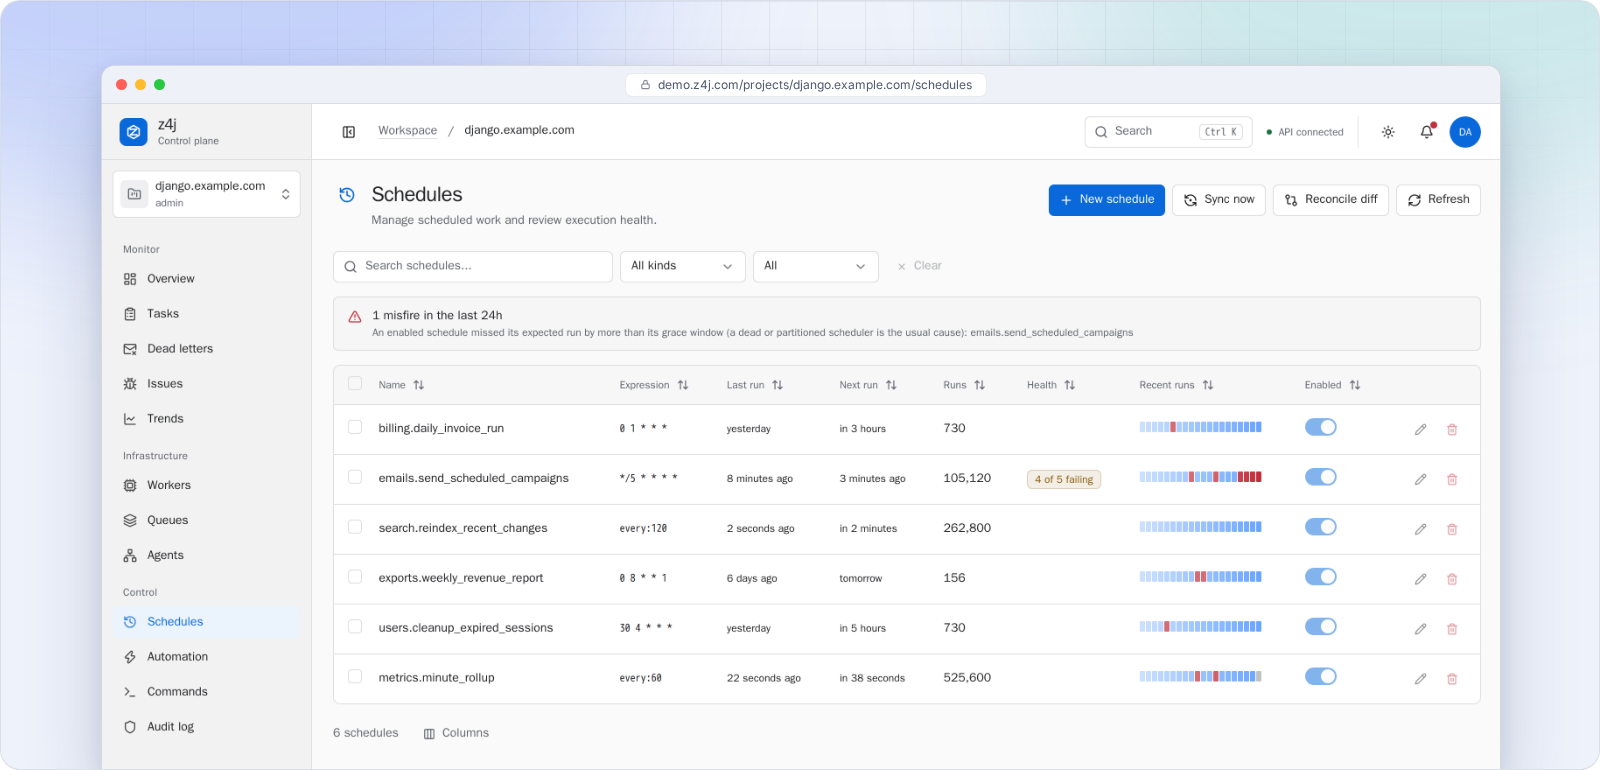The height and width of the screenshot is (770, 1600).
Task: Open the All kinds dropdown
Action: tap(683, 266)
